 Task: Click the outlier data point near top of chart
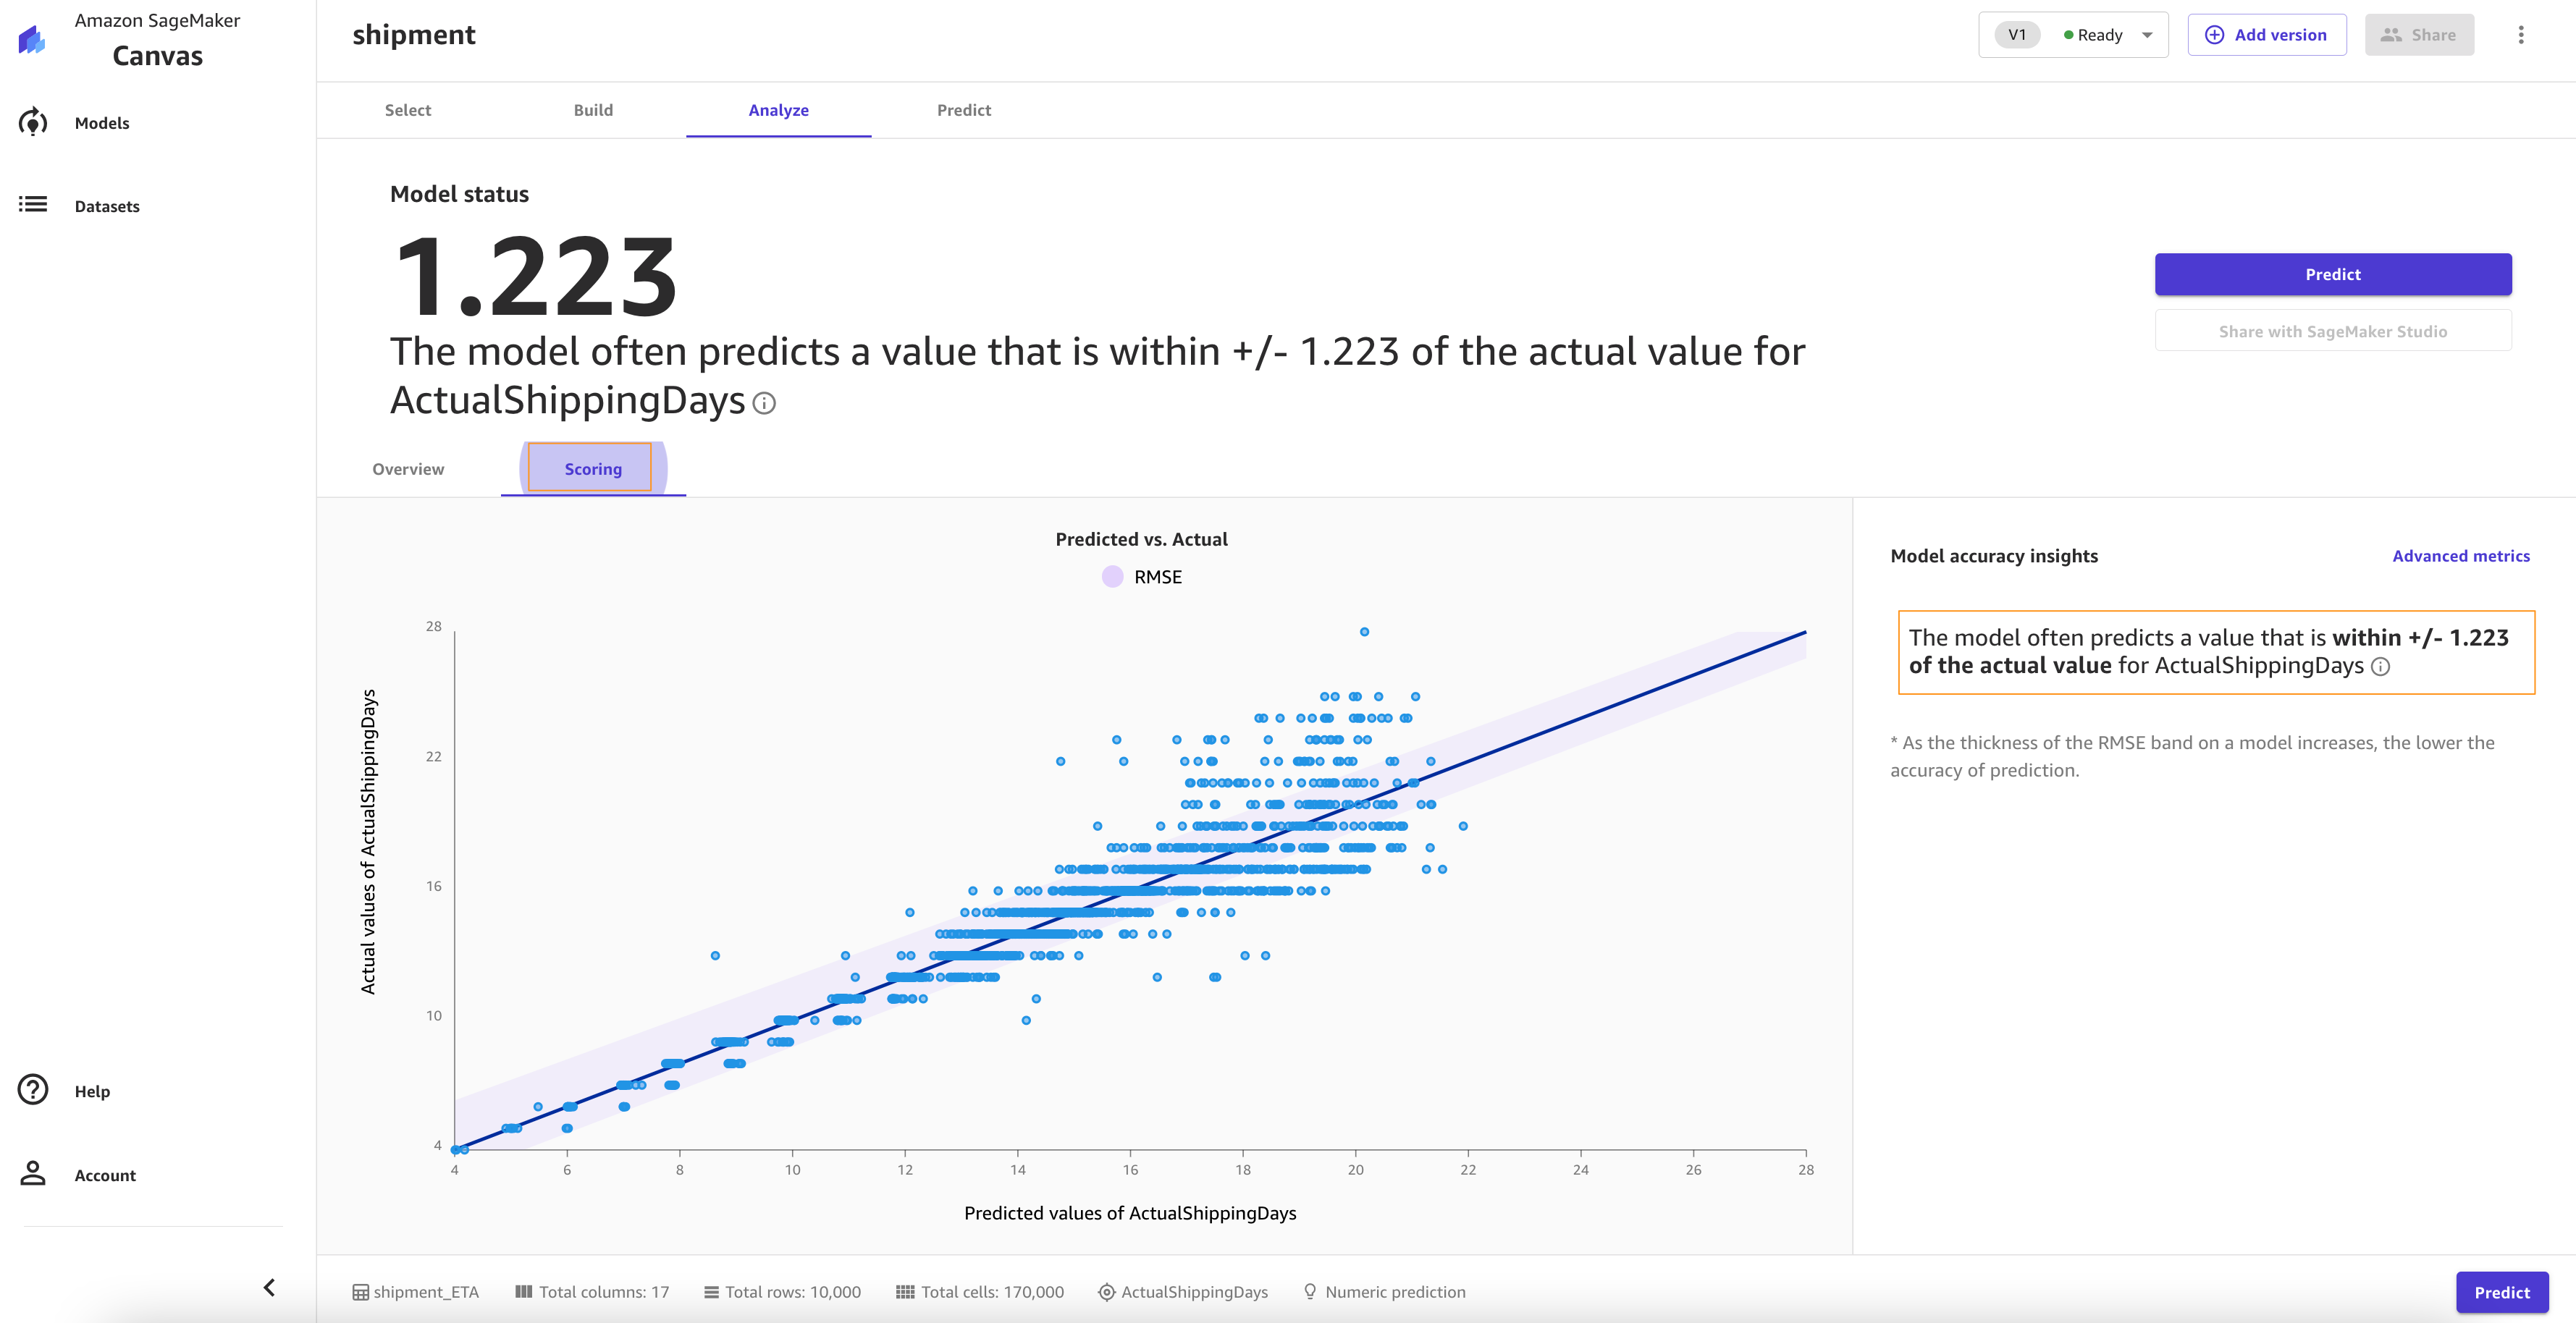(x=1364, y=632)
